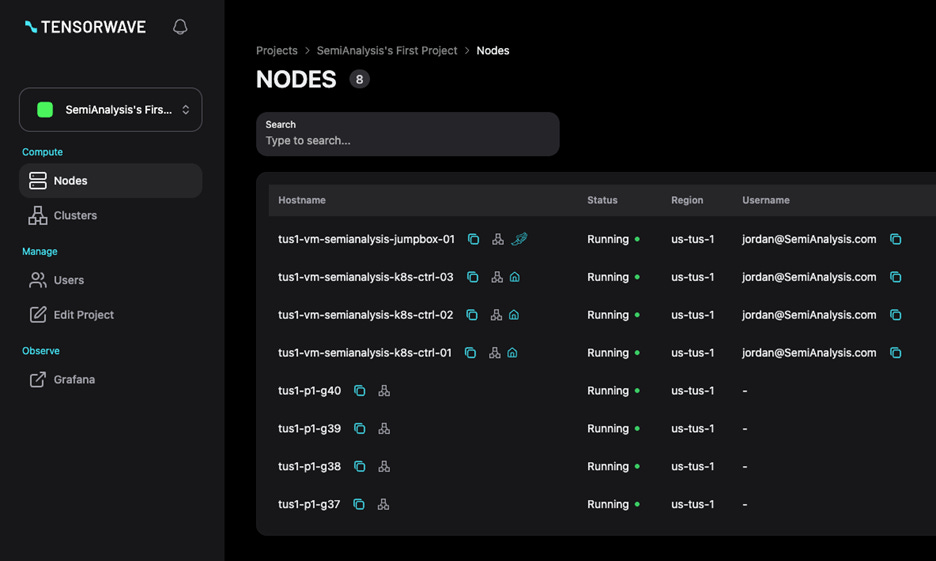Viewport: 936px width, 561px height.
Task: Copy hostname tus1-p1-g40
Action: [x=359, y=391]
